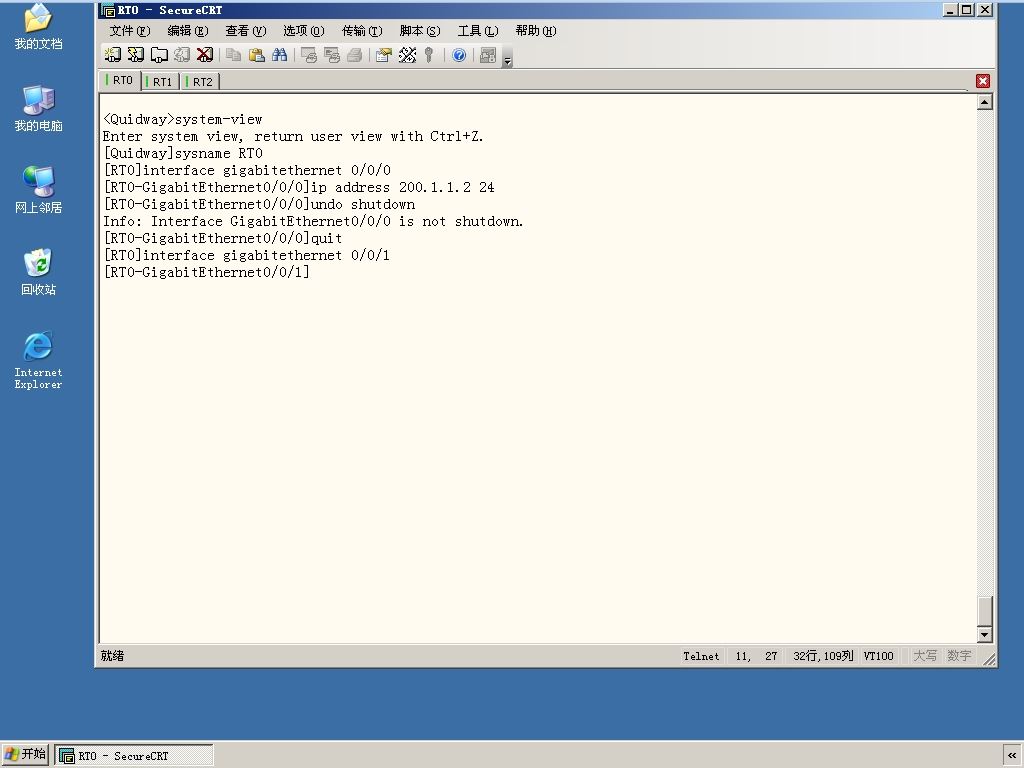Close the active tab with the red X
Viewport: 1024px width, 768px height.
[x=983, y=81]
